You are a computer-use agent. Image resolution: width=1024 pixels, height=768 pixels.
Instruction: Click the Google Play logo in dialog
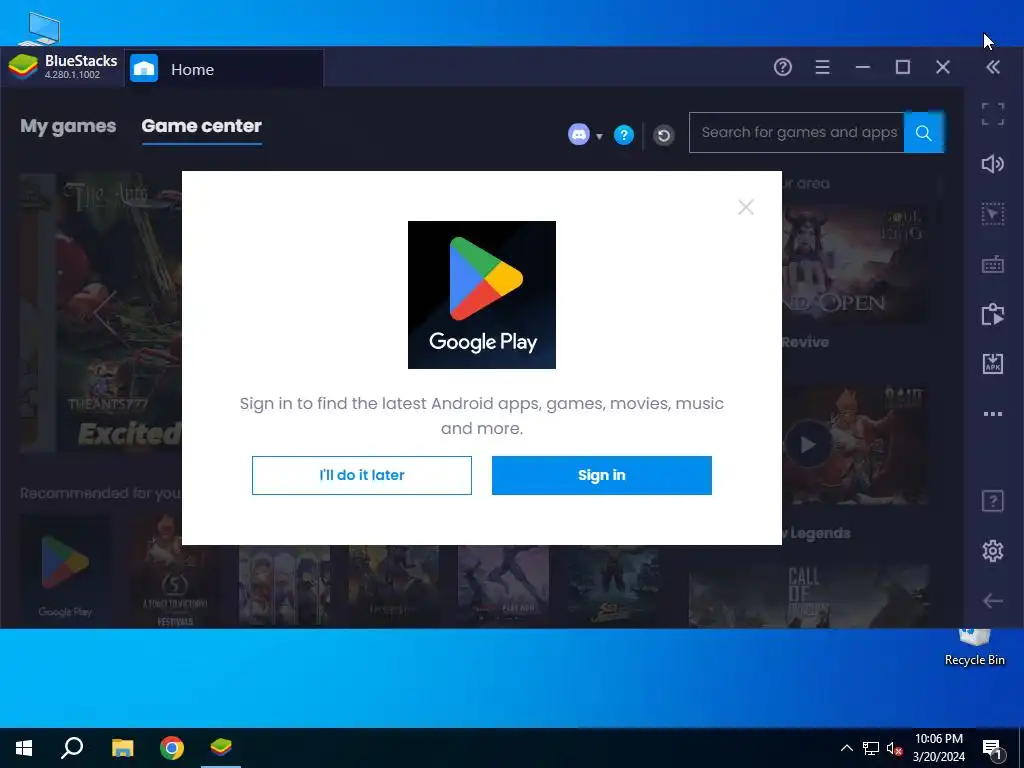tap(482, 295)
